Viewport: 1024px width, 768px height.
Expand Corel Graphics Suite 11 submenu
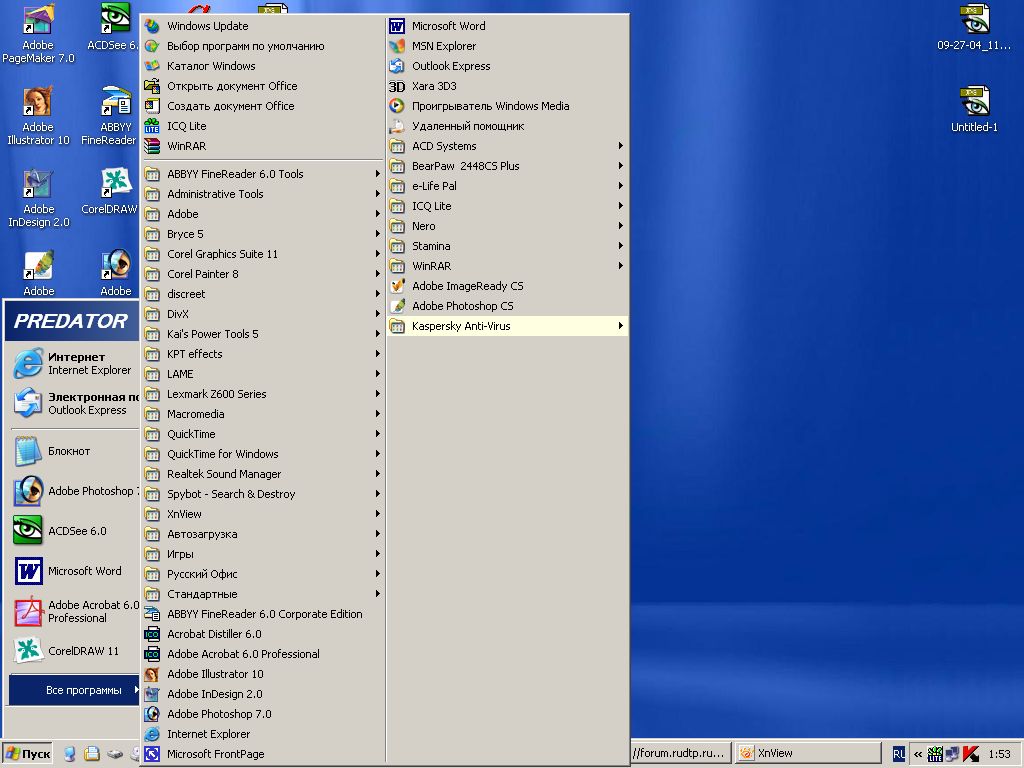[263, 254]
